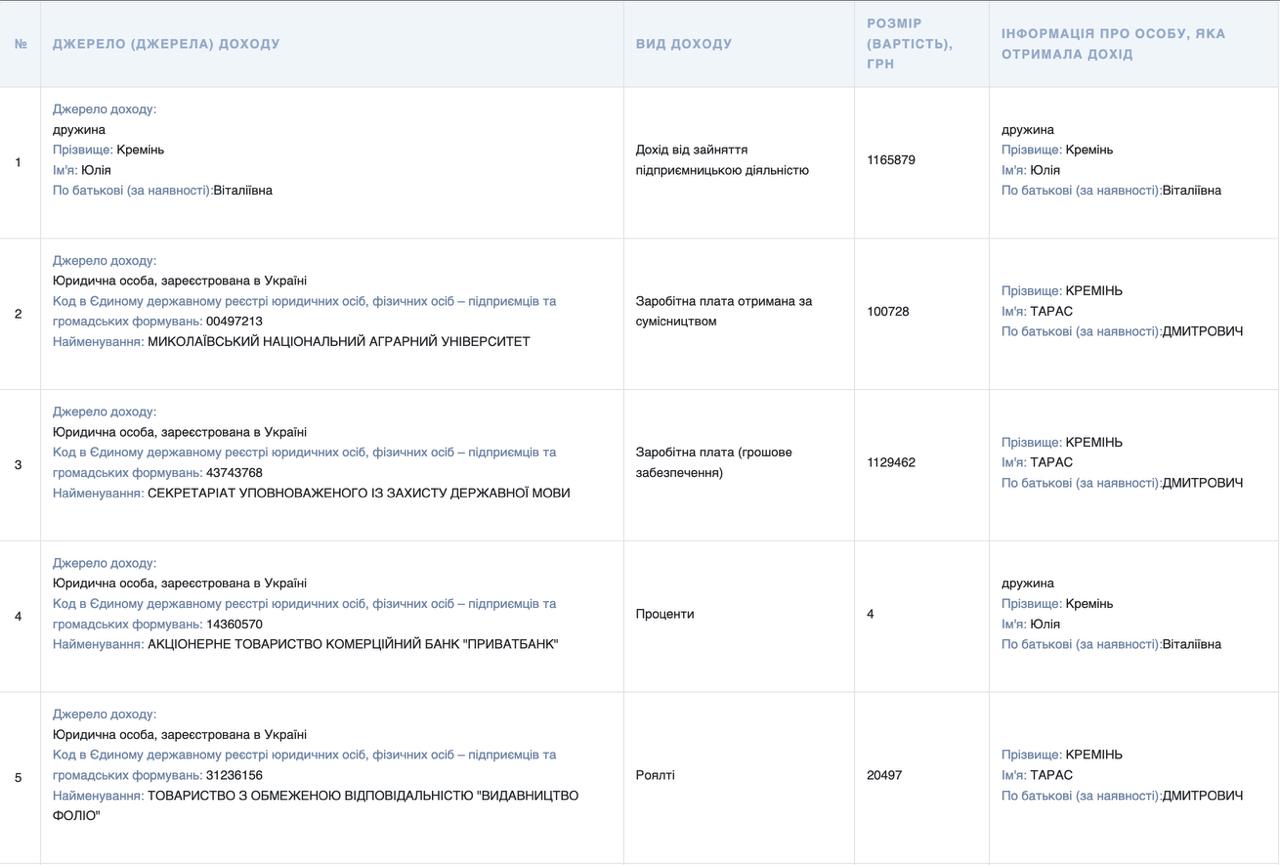Click "Дохід від зайняття підприємницькою діяльністю" cell
The height and width of the screenshot is (865, 1280).
pos(721,160)
